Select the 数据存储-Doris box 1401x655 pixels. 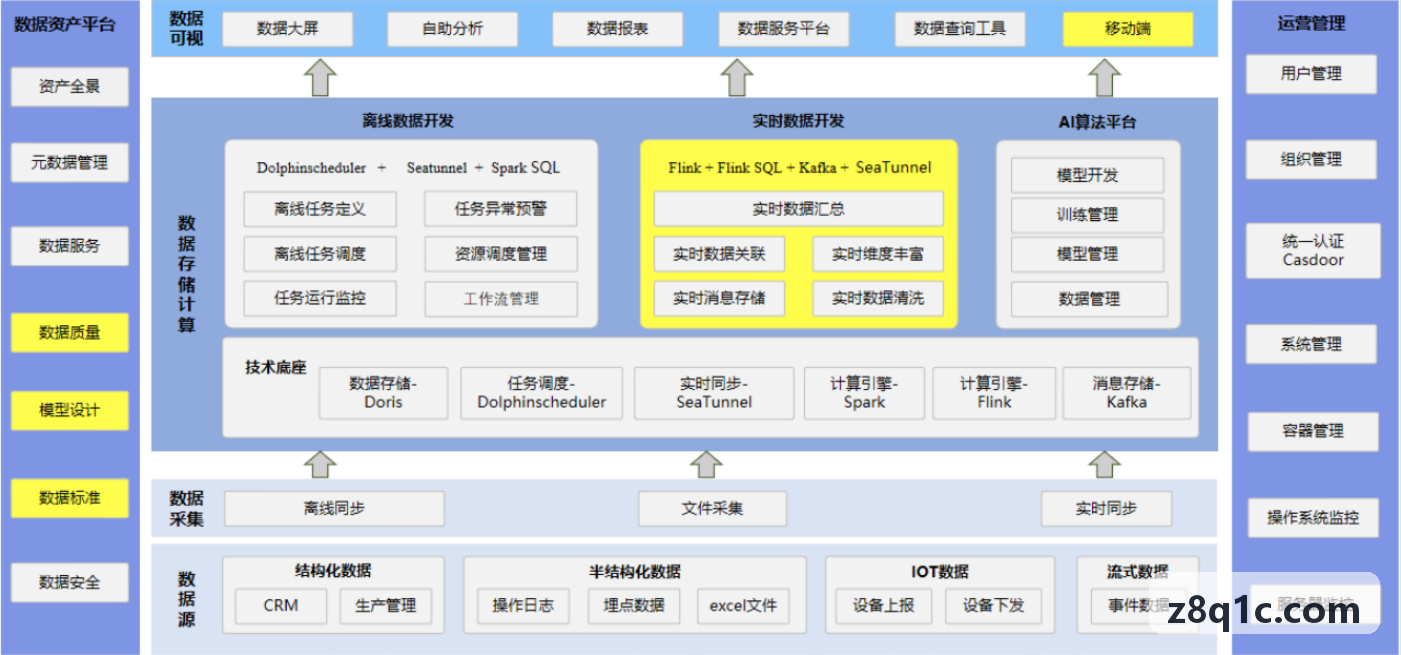point(384,393)
